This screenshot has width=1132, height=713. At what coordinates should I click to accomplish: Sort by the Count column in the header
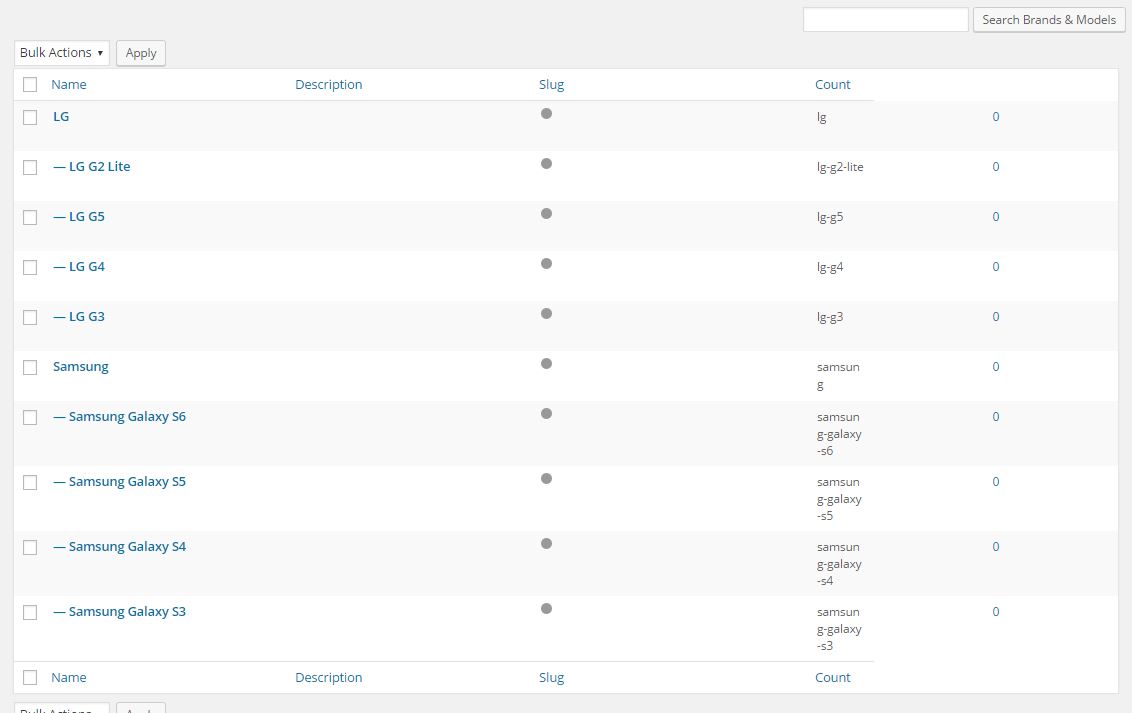832,84
